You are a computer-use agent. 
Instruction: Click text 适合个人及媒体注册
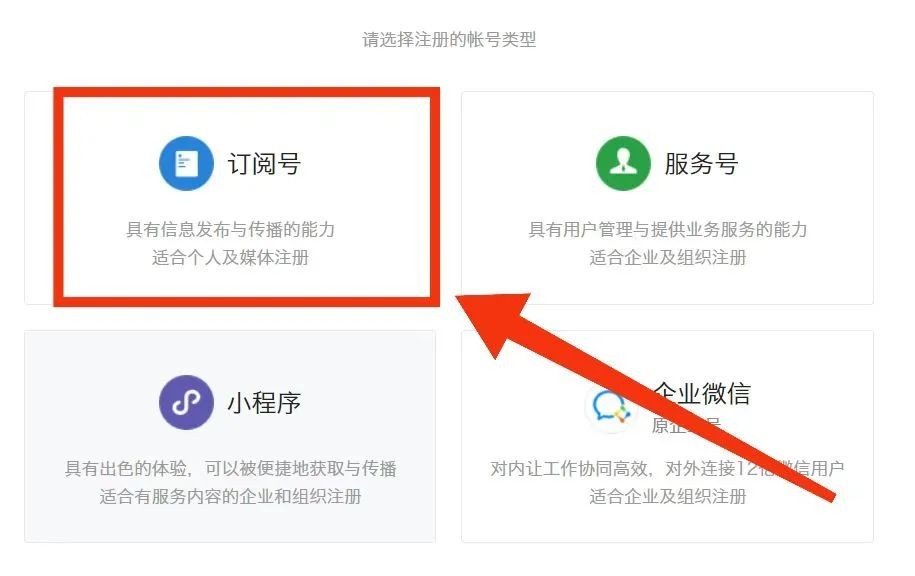pyautogui.click(x=231, y=257)
